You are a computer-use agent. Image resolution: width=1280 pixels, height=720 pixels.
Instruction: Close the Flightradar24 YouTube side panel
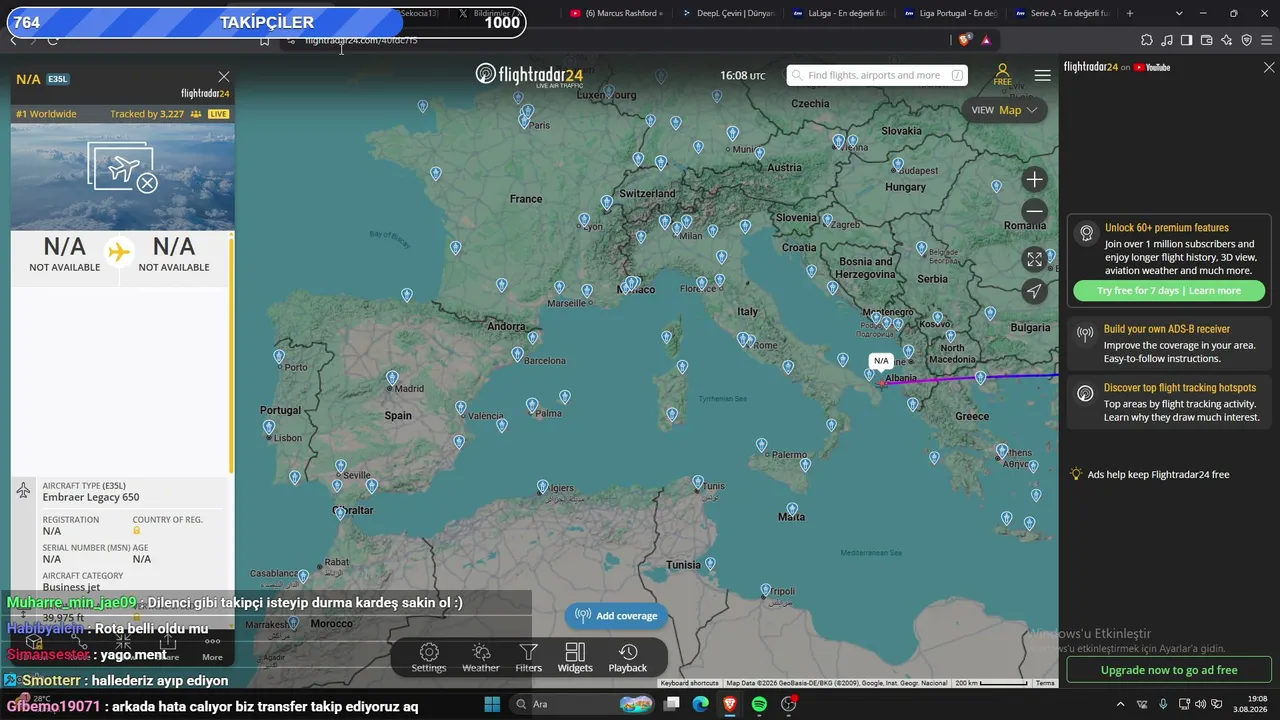1269,67
